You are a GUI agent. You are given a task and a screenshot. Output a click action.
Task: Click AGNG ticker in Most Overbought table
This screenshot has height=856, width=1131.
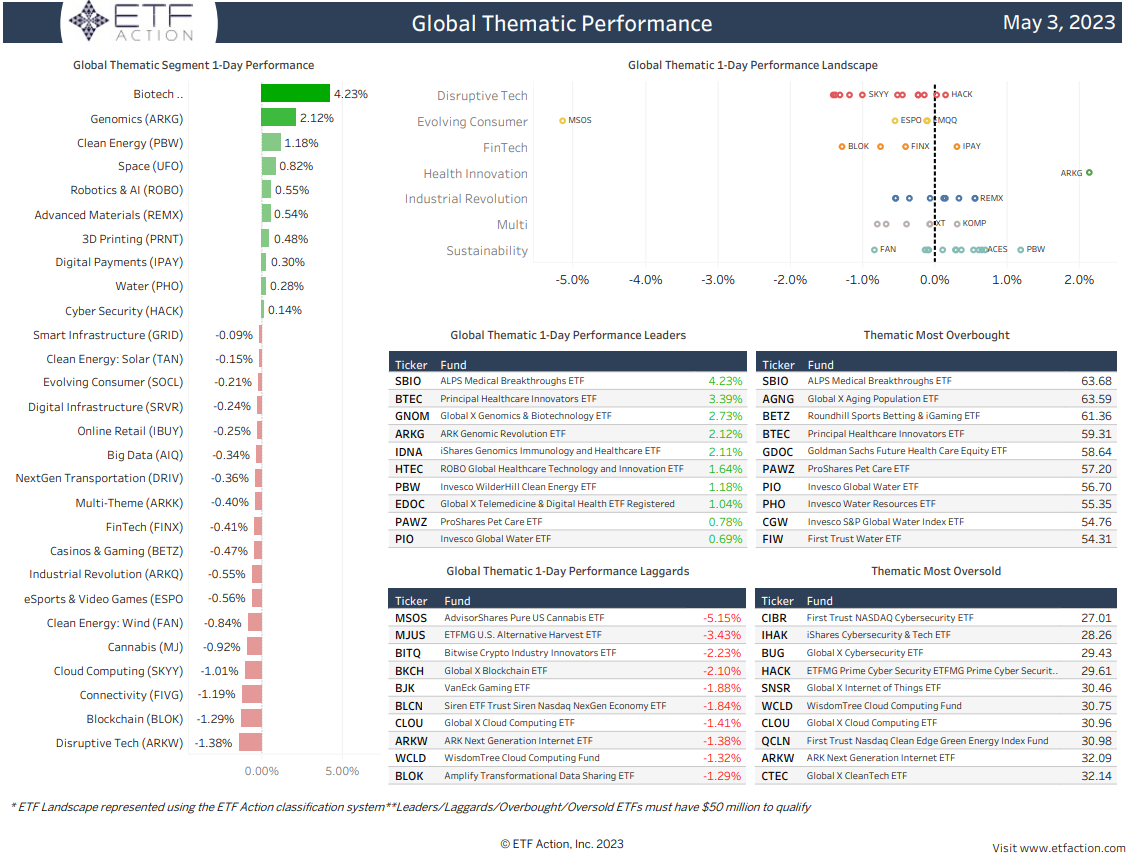pyautogui.click(x=778, y=399)
